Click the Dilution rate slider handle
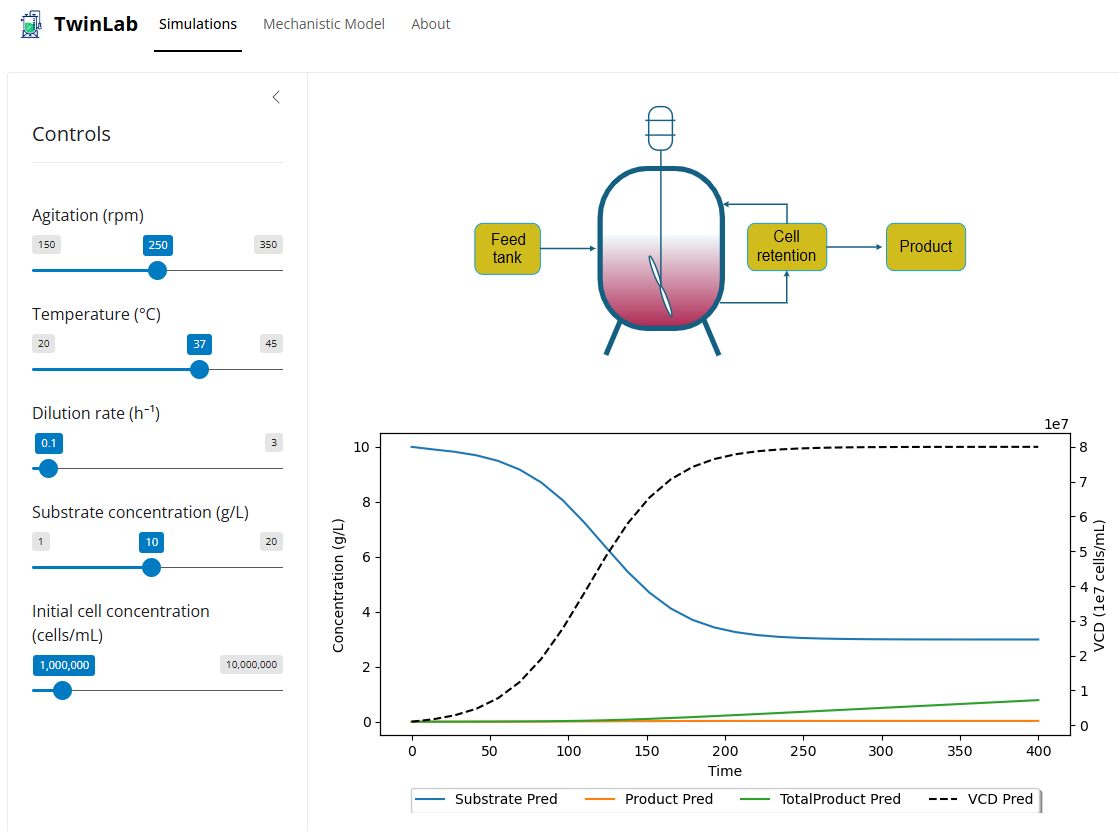The image size is (1119, 831). click(48, 468)
